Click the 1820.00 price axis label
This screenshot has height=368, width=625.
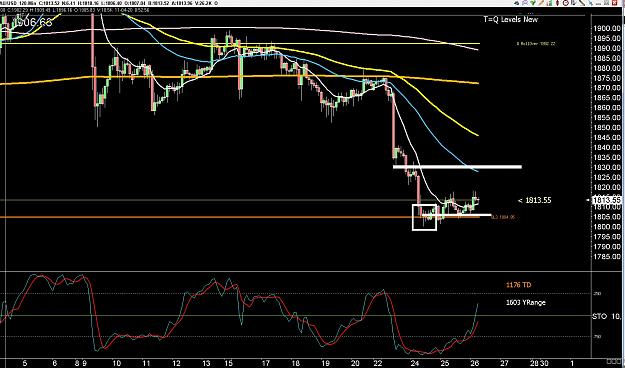pos(607,187)
